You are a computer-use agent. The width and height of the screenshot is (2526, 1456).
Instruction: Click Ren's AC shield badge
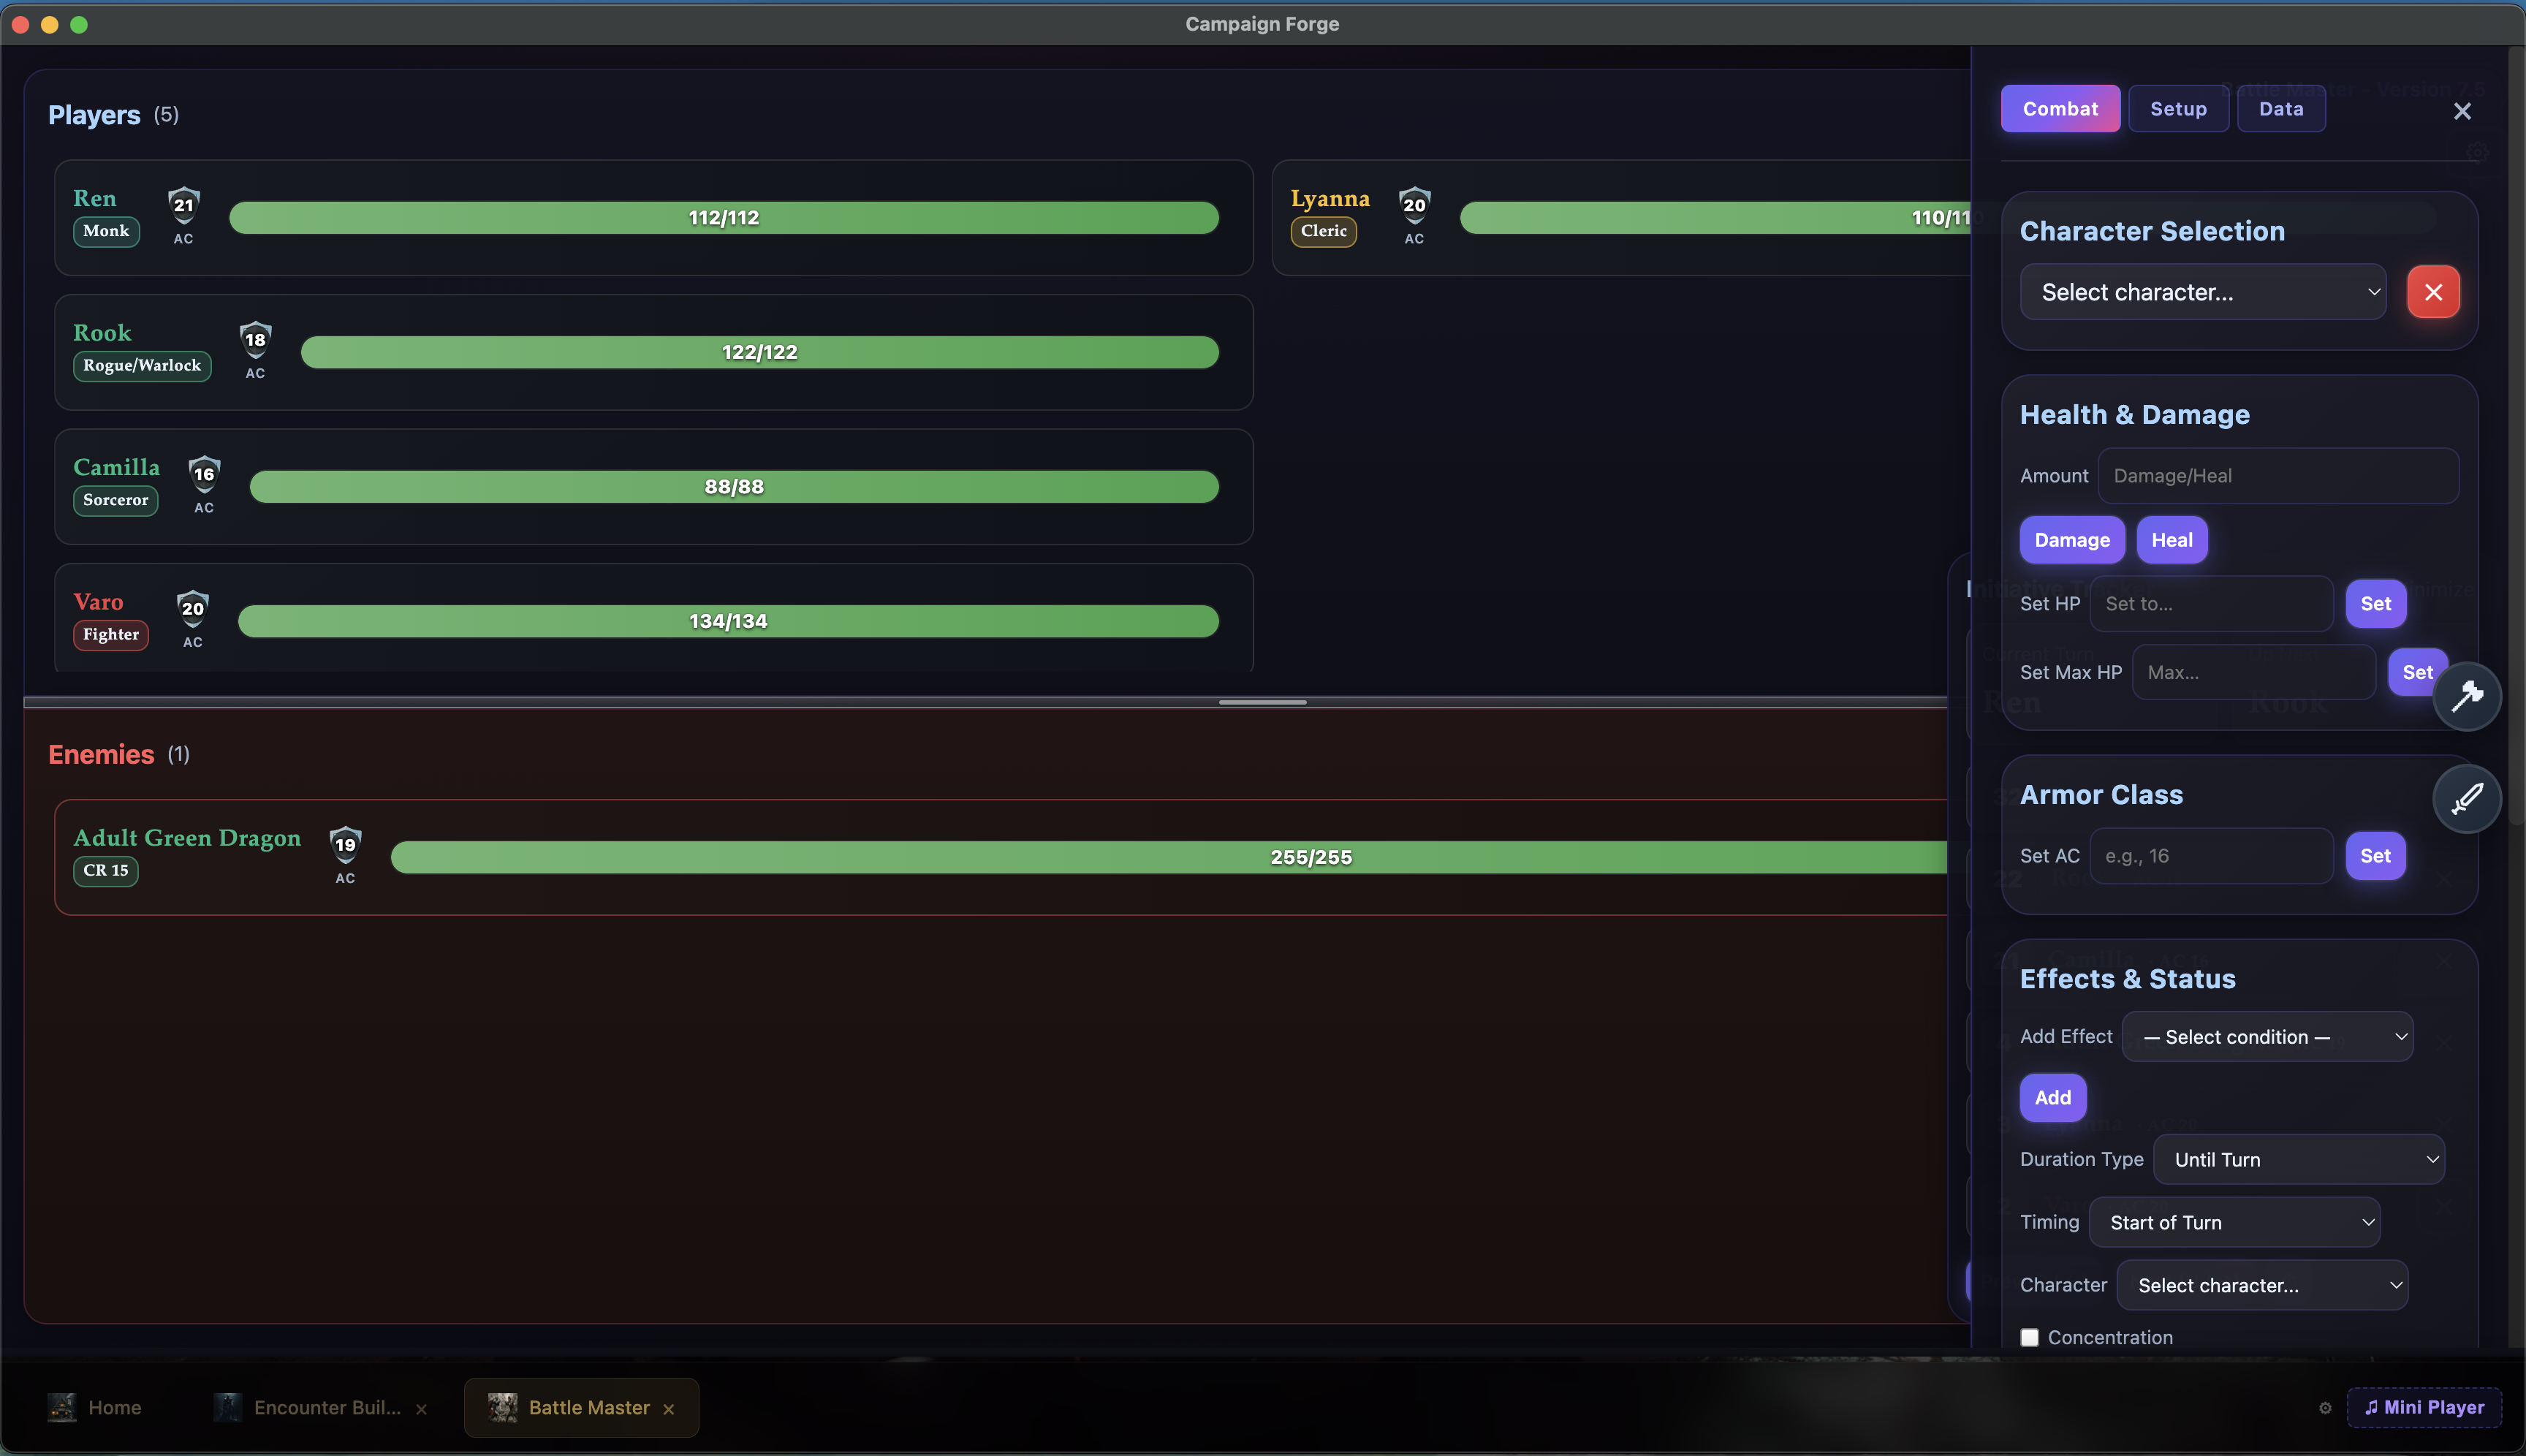184,205
